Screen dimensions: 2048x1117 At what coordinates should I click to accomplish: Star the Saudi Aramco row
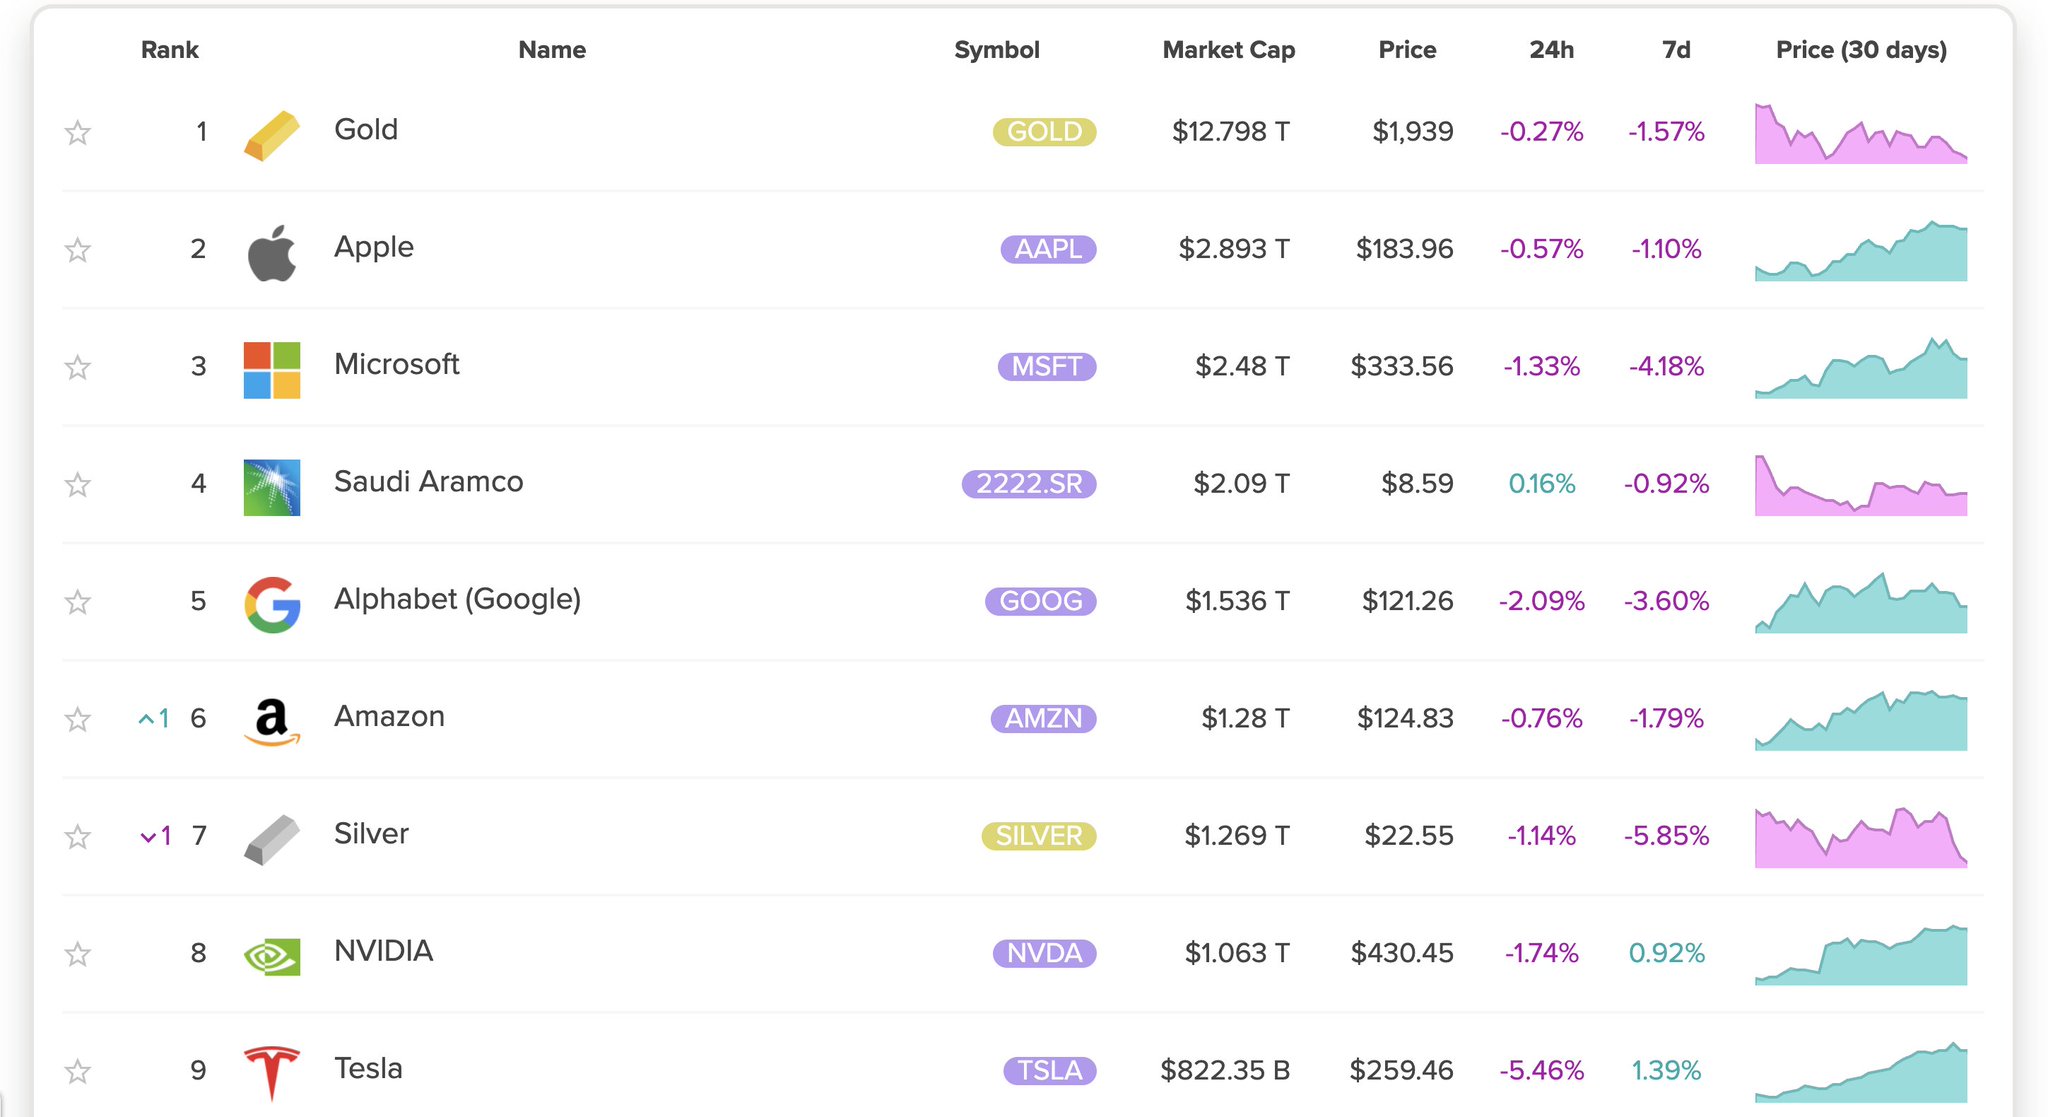point(78,484)
